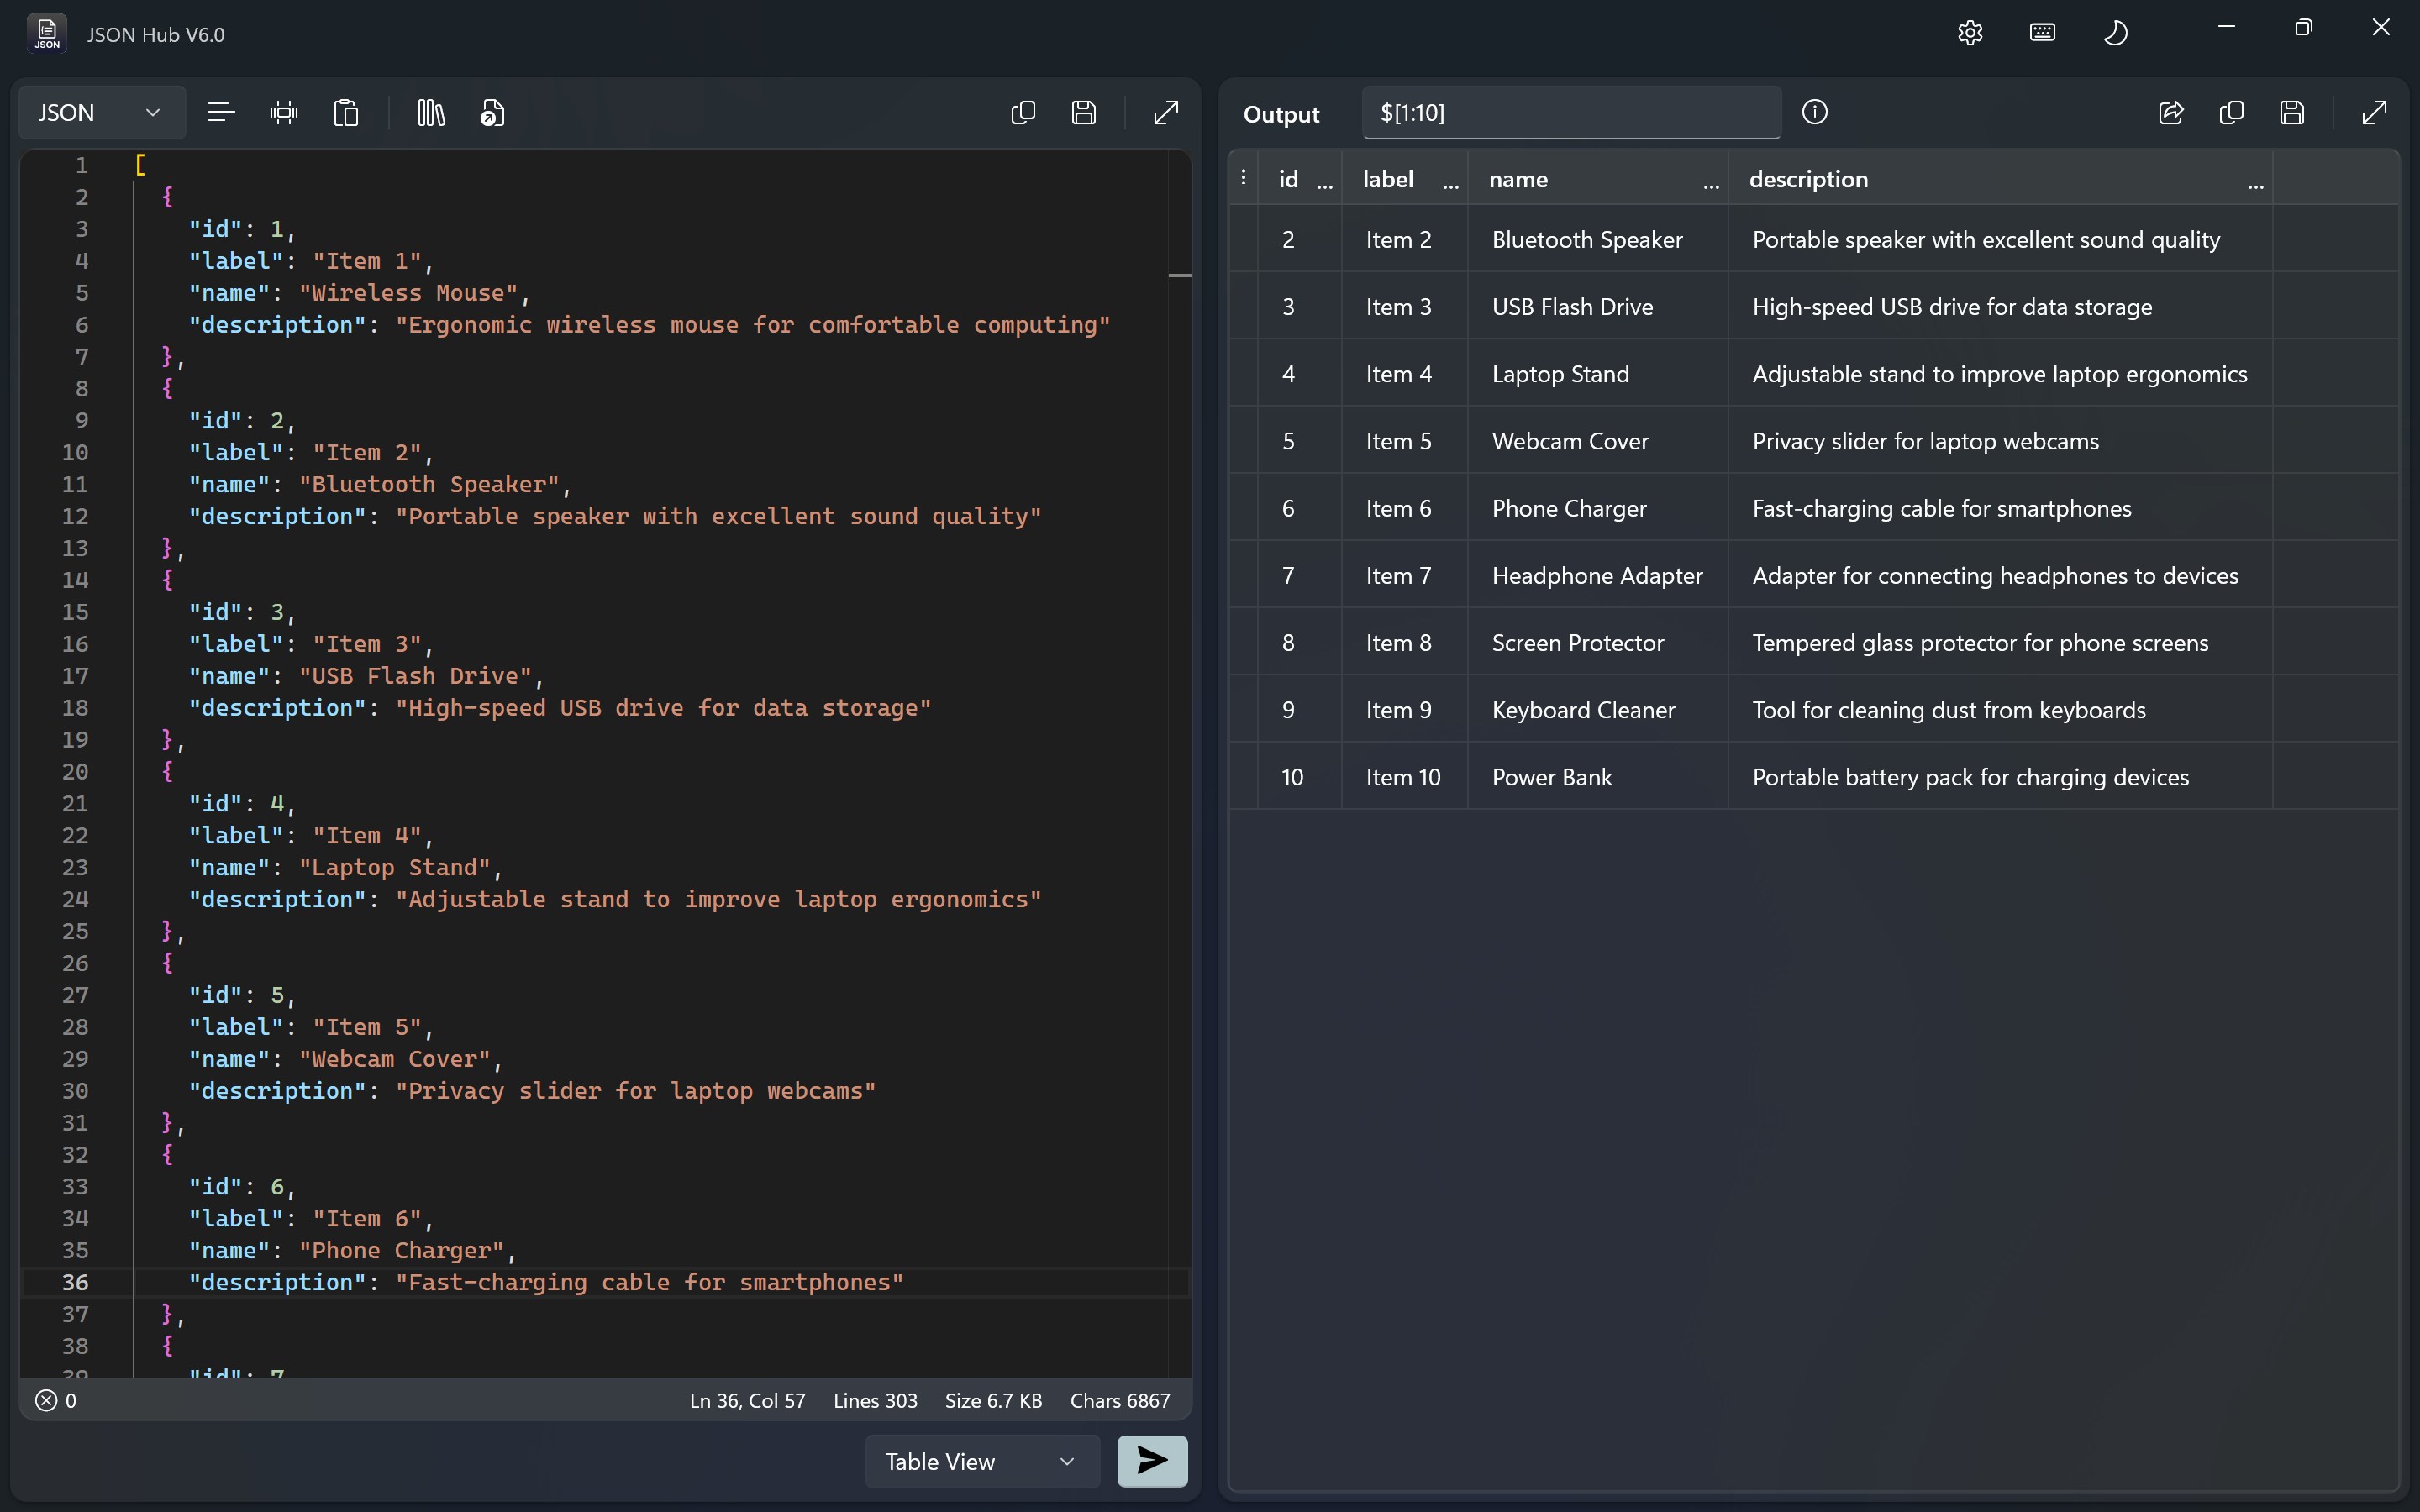The image size is (2420, 1512).
Task: Open the table options via vertical dots menu
Action: coord(1242,177)
